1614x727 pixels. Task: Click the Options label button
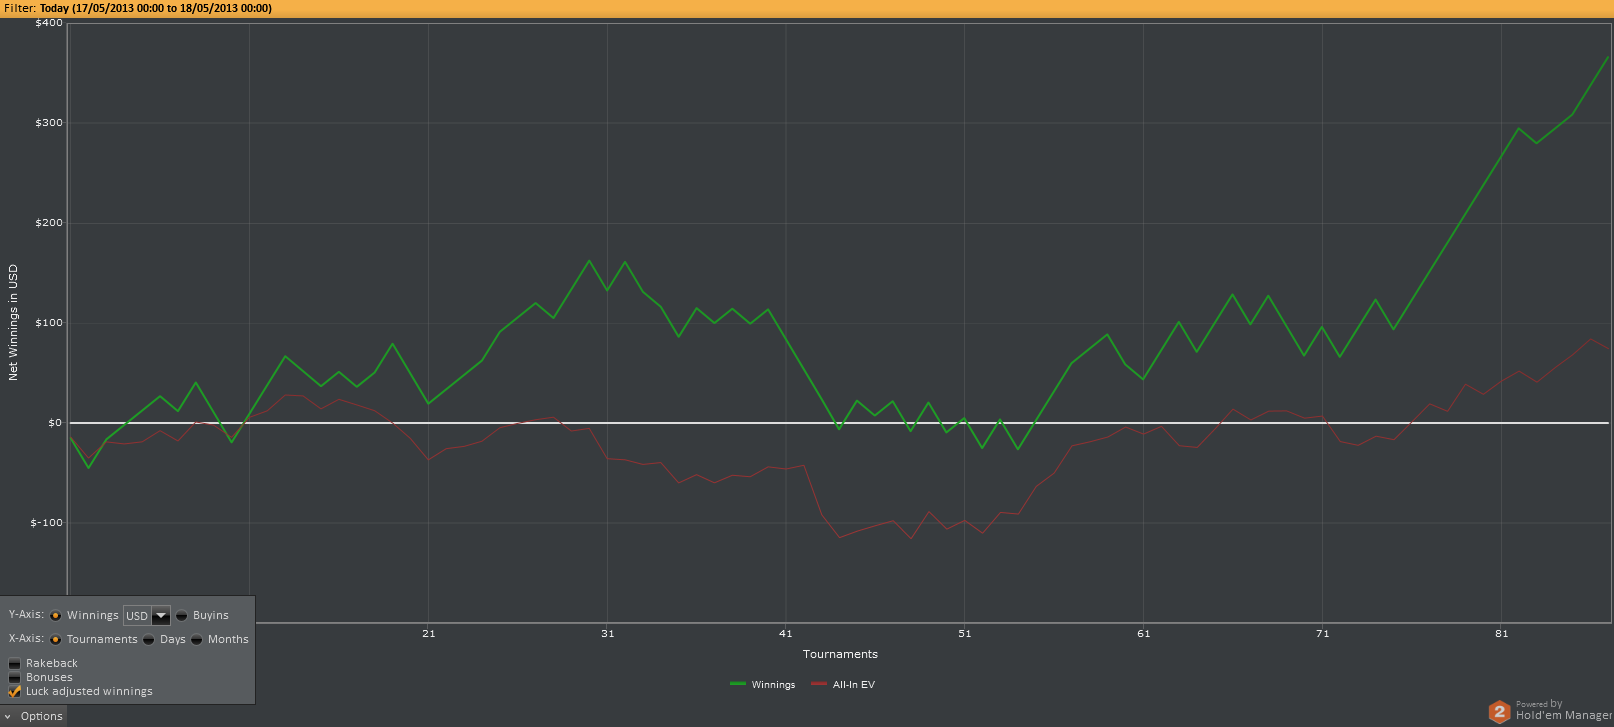click(42, 716)
